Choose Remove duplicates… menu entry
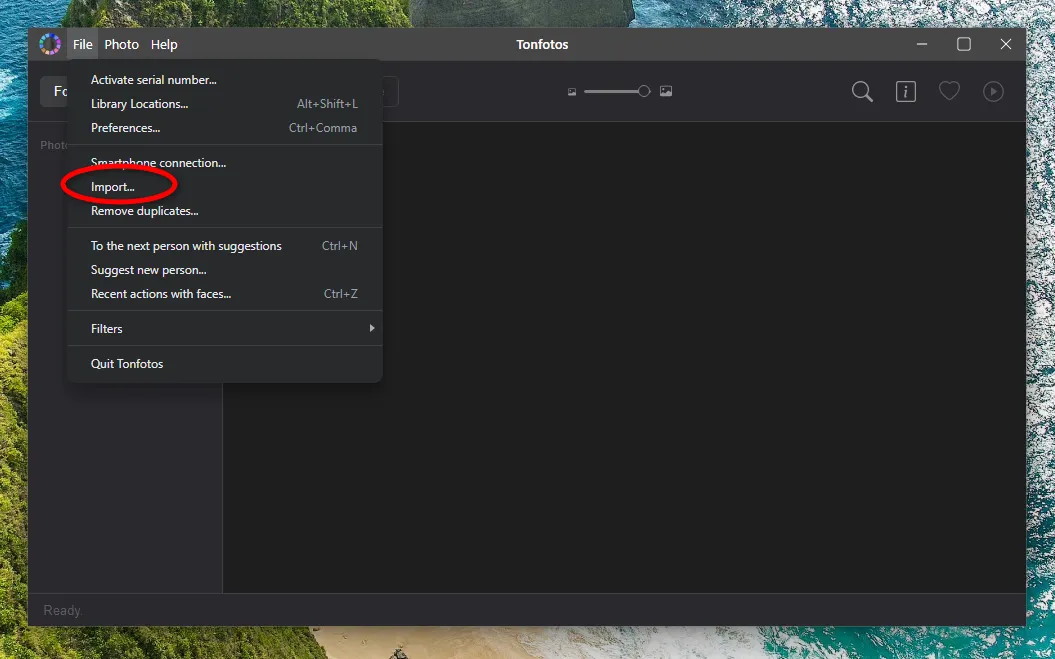Viewport: 1055px width, 659px height. click(x=225, y=211)
